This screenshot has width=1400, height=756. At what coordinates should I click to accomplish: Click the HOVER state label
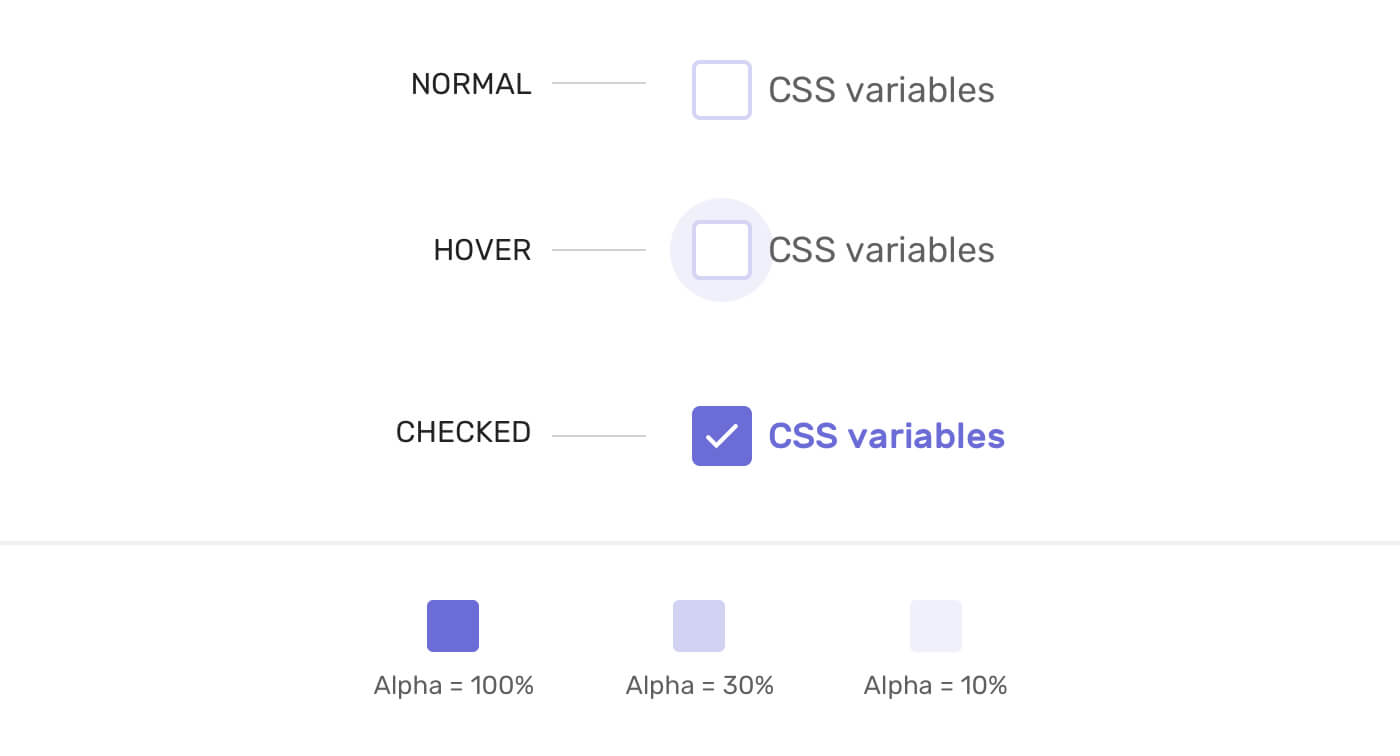[482, 250]
